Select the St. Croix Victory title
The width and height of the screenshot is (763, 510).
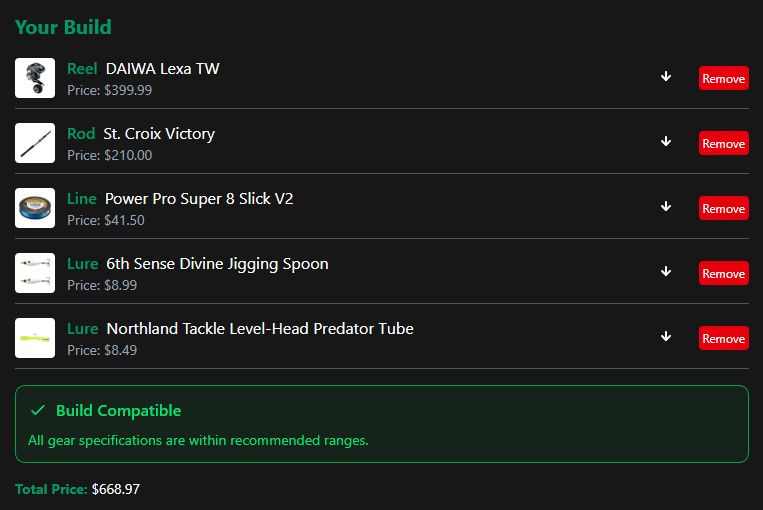click(x=159, y=134)
